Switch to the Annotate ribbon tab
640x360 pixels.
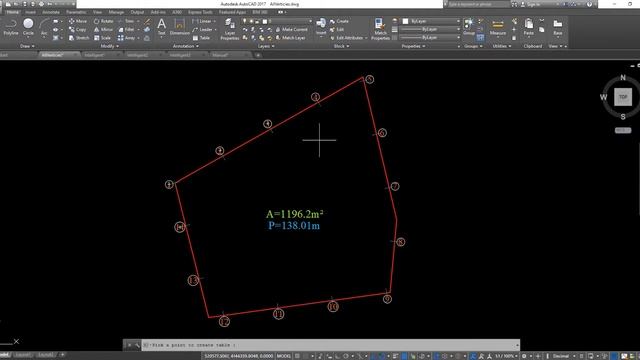tap(51, 12)
